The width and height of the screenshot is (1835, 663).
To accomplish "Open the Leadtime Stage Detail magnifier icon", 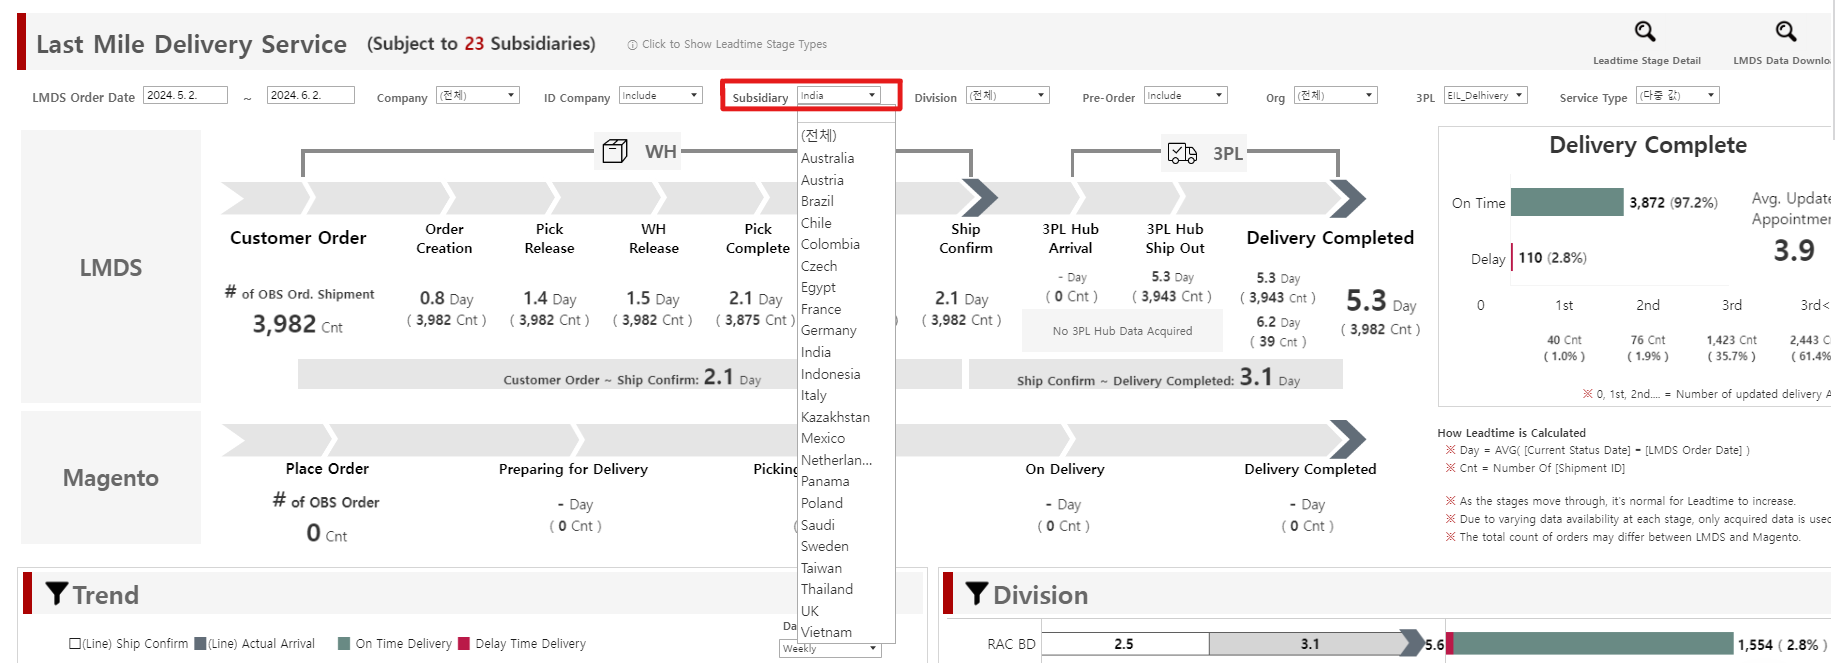I will click(1645, 32).
